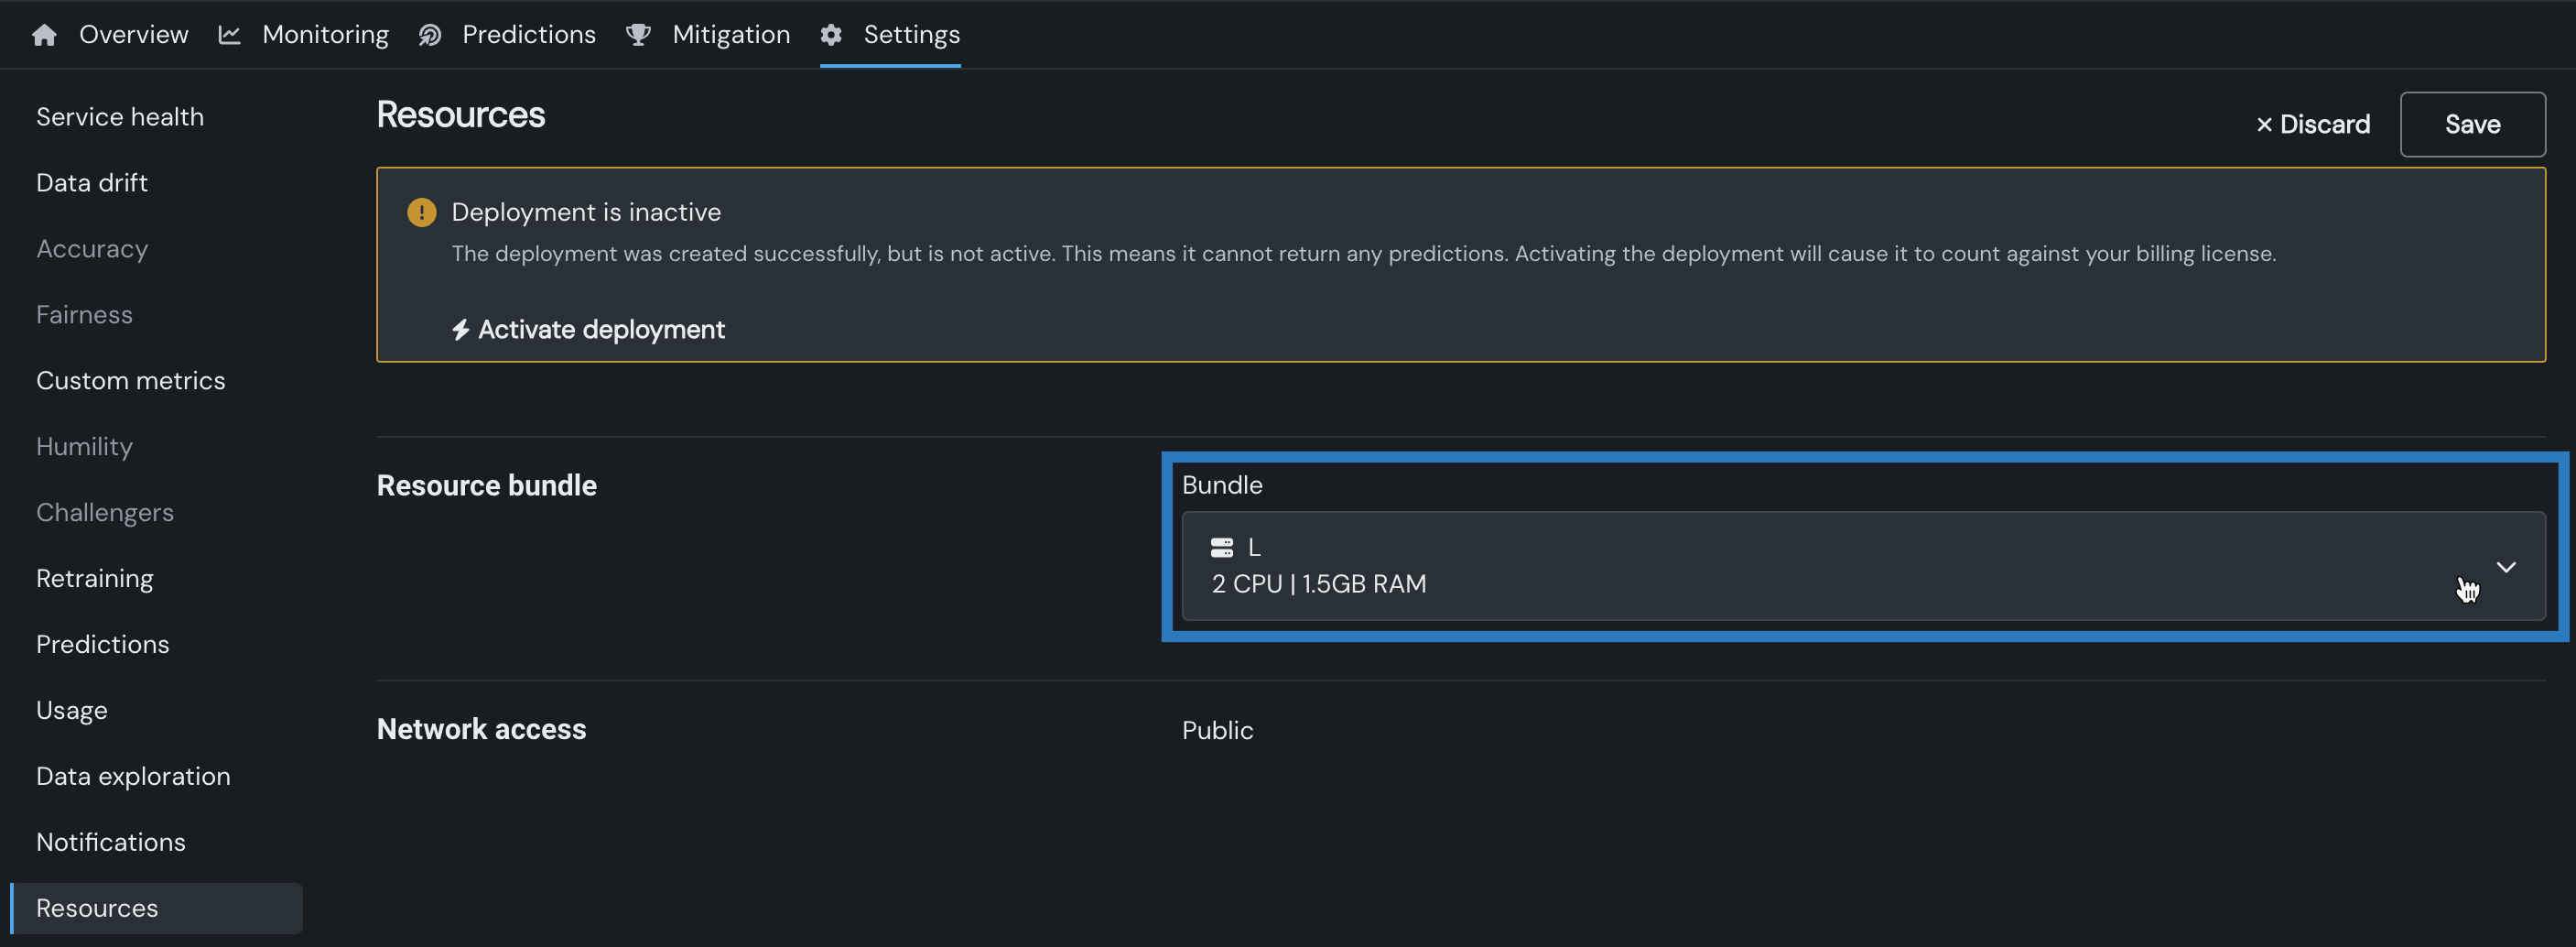Click the lightning bolt activate icon
The image size is (2576, 947).
[460, 330]
